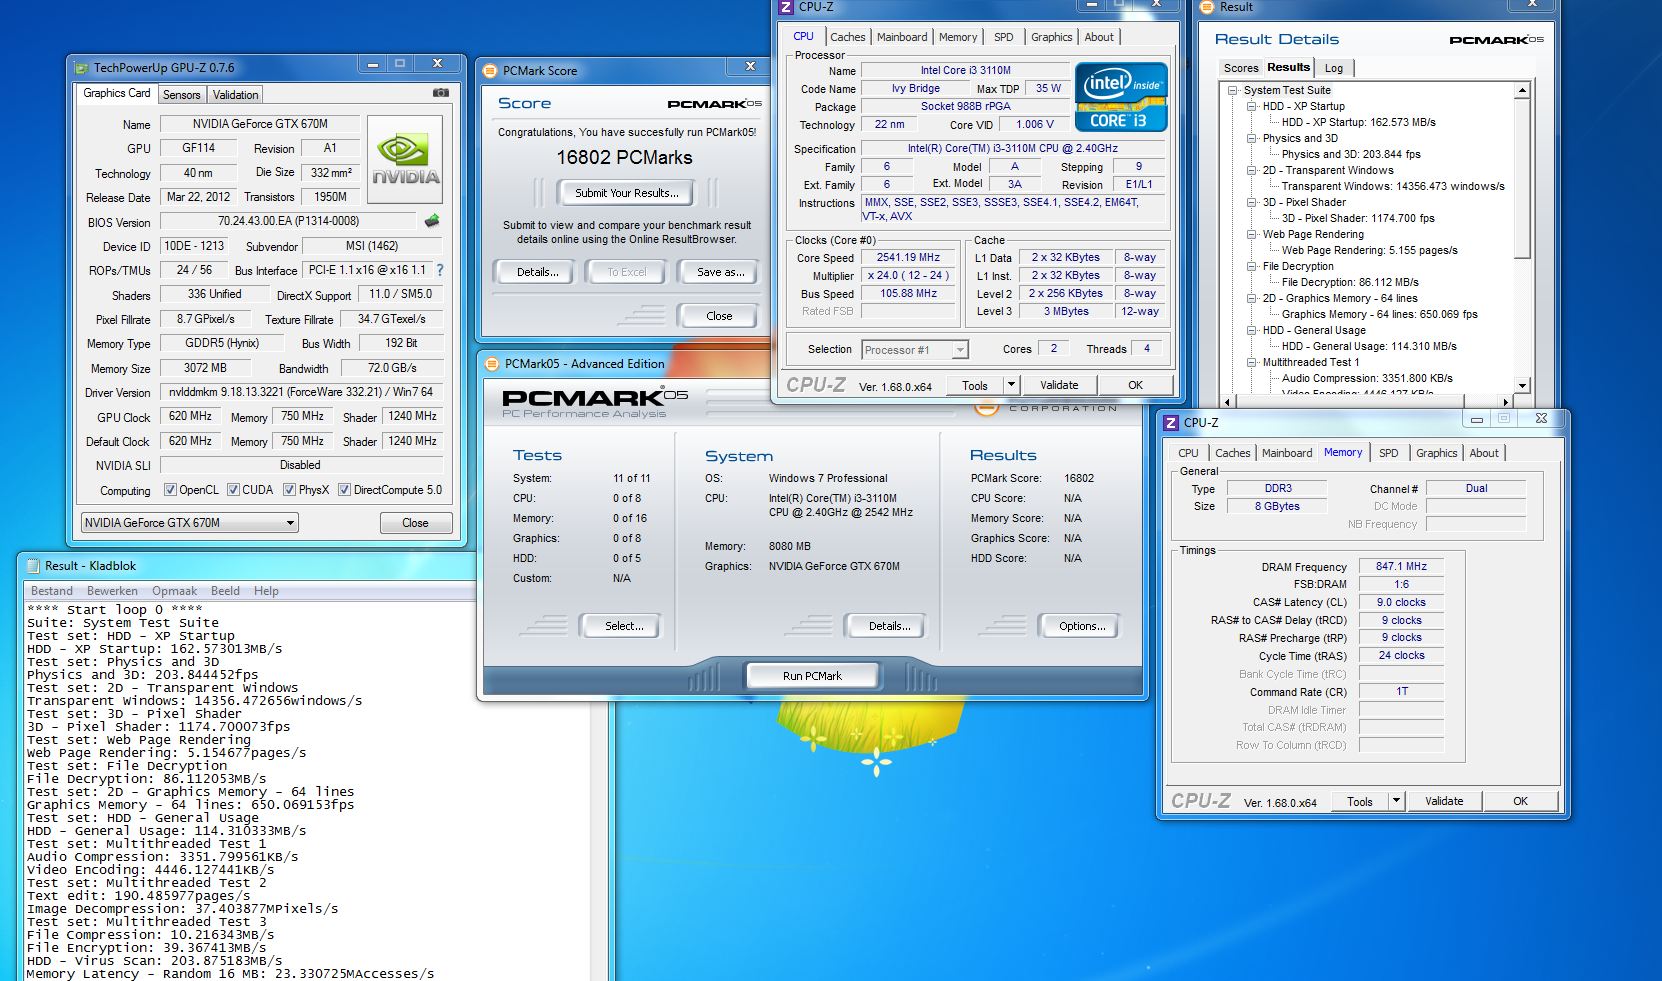Screen dimensions: 1662x981
Task: Click the PCMark Score window title icon
Action: pyautogui.click(x=490, y=71)
